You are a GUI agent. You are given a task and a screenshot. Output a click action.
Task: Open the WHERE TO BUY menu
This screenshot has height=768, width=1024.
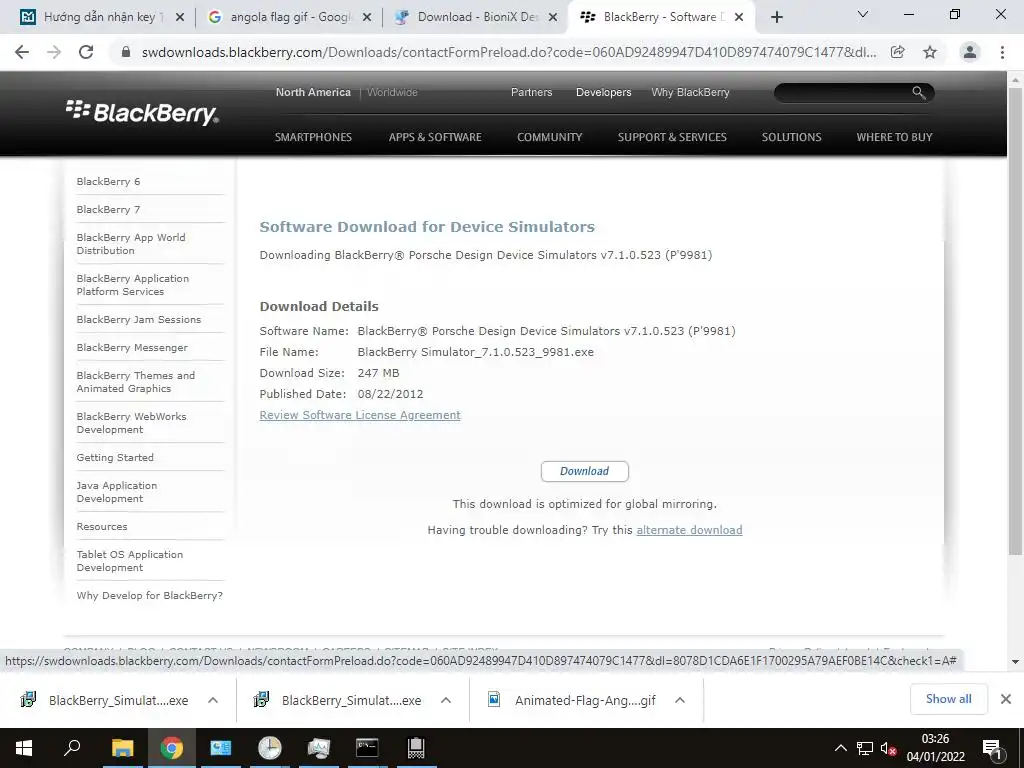[x=894, y=137]
